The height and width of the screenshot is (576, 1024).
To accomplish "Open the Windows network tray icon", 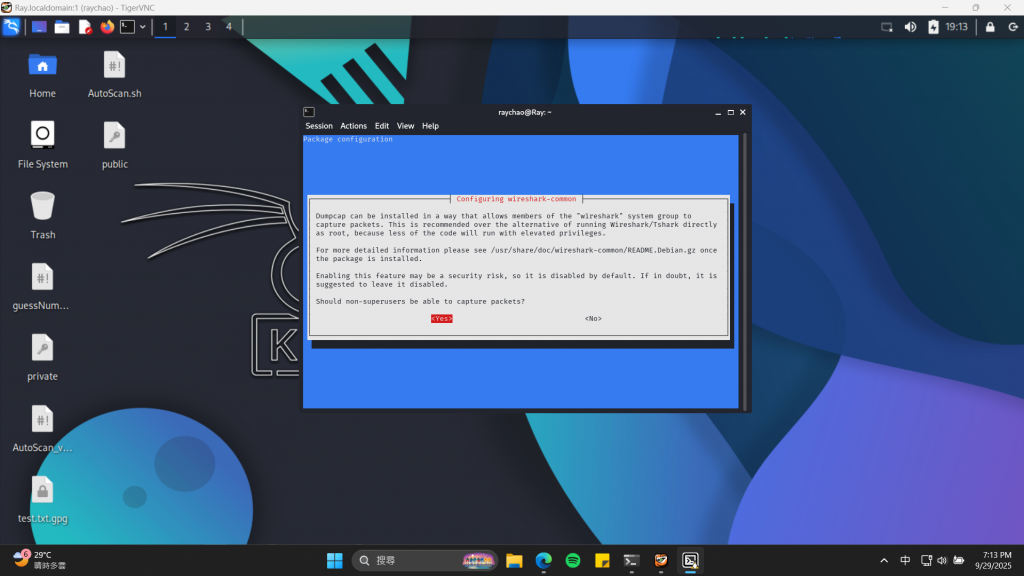I will tap(926, 560).
